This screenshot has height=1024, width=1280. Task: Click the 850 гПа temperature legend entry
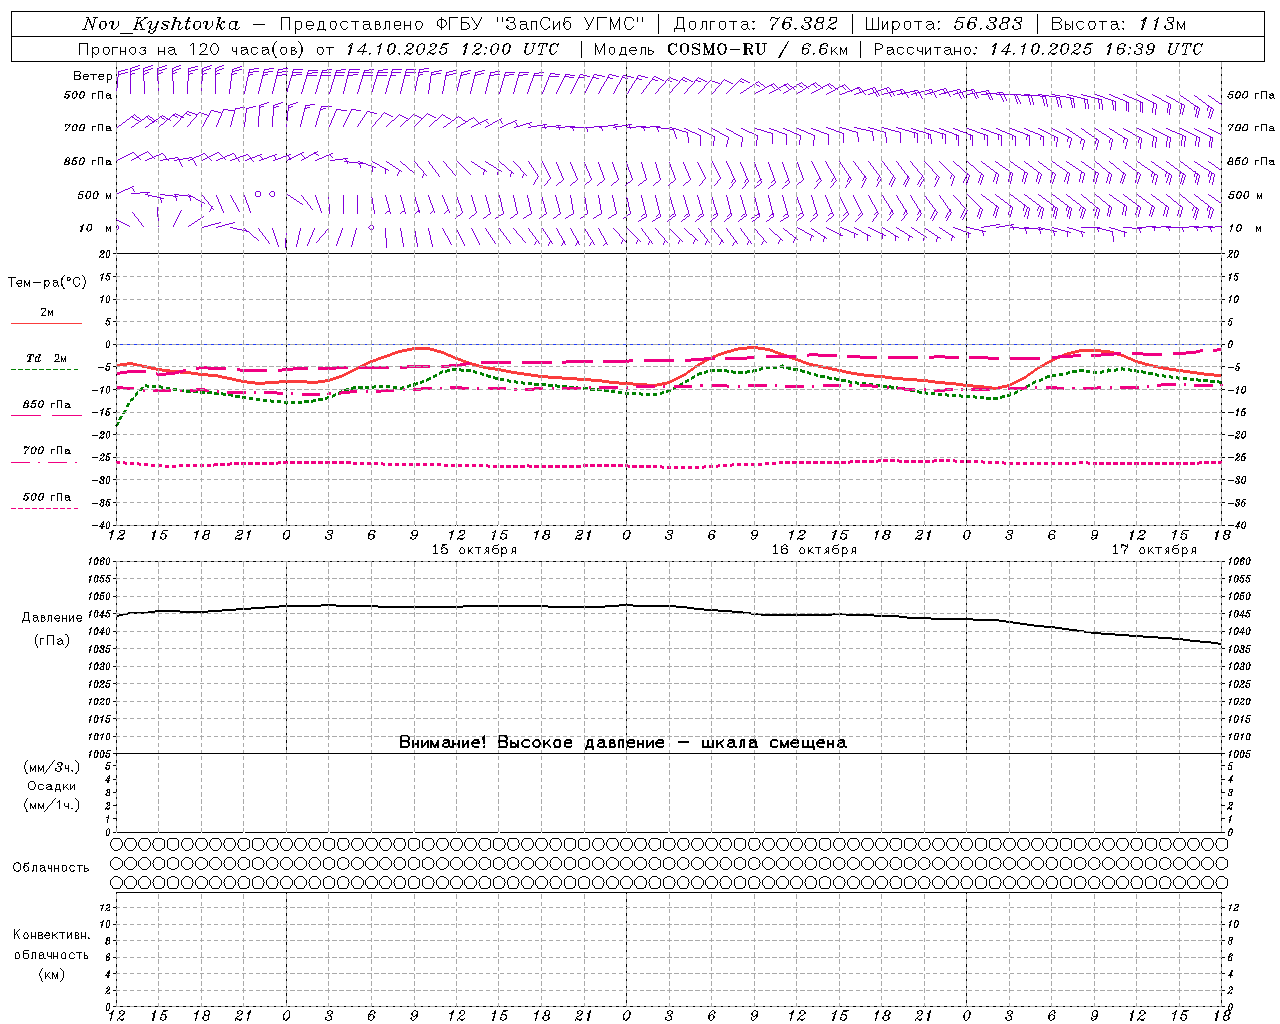47,405
